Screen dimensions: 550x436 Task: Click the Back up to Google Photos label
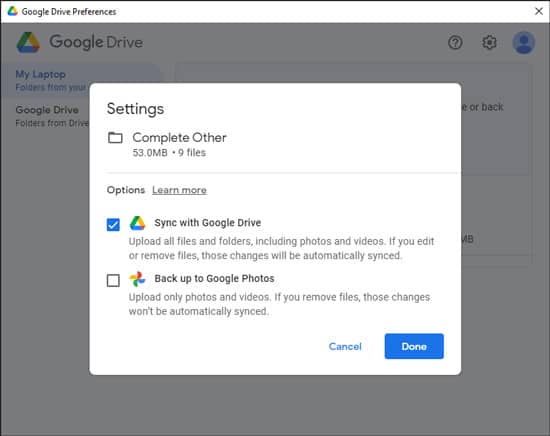pos(214,279)
